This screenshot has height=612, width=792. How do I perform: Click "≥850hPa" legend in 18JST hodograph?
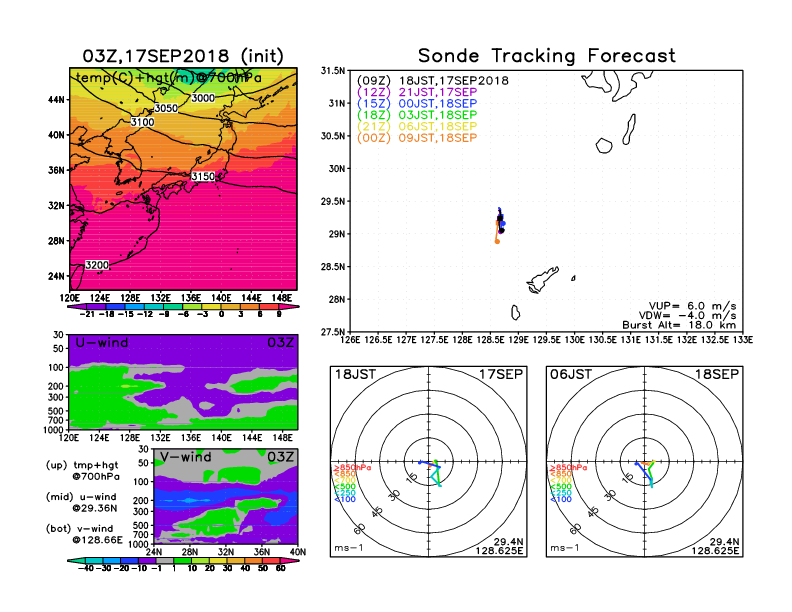(352, 468)
